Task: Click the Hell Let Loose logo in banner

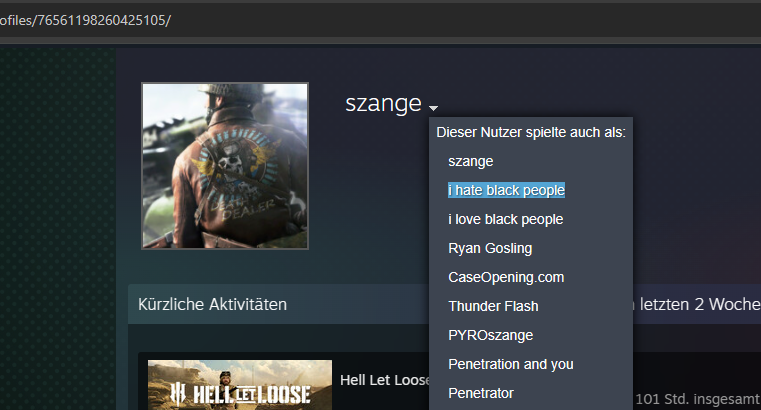Action: (240, 394)
